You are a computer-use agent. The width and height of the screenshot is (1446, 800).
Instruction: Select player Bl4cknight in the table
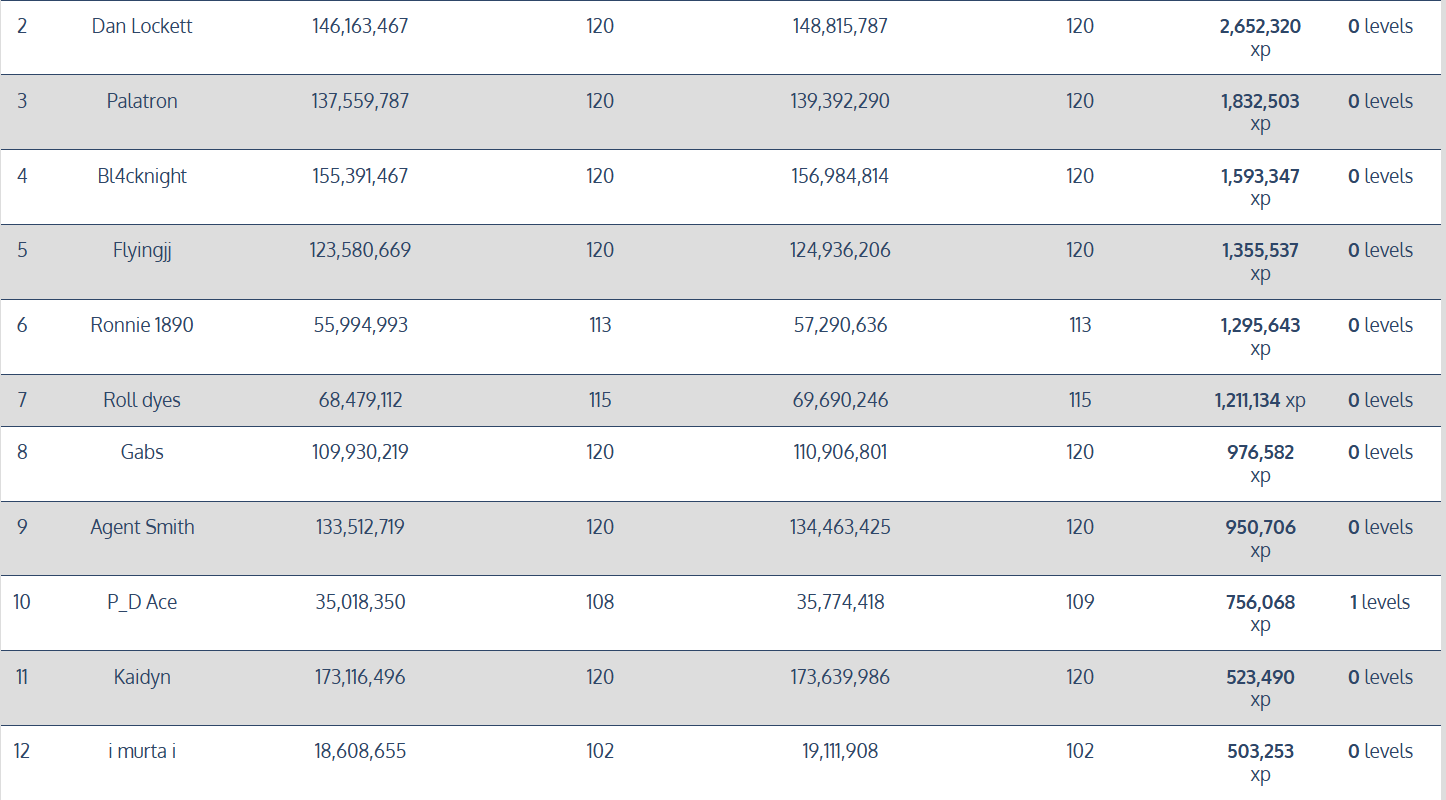pyautogui.click(x=142, y=177)
